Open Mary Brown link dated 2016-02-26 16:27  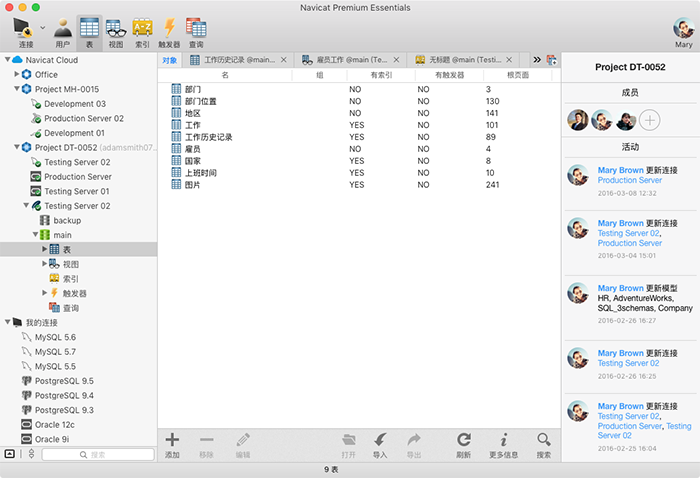620,288
